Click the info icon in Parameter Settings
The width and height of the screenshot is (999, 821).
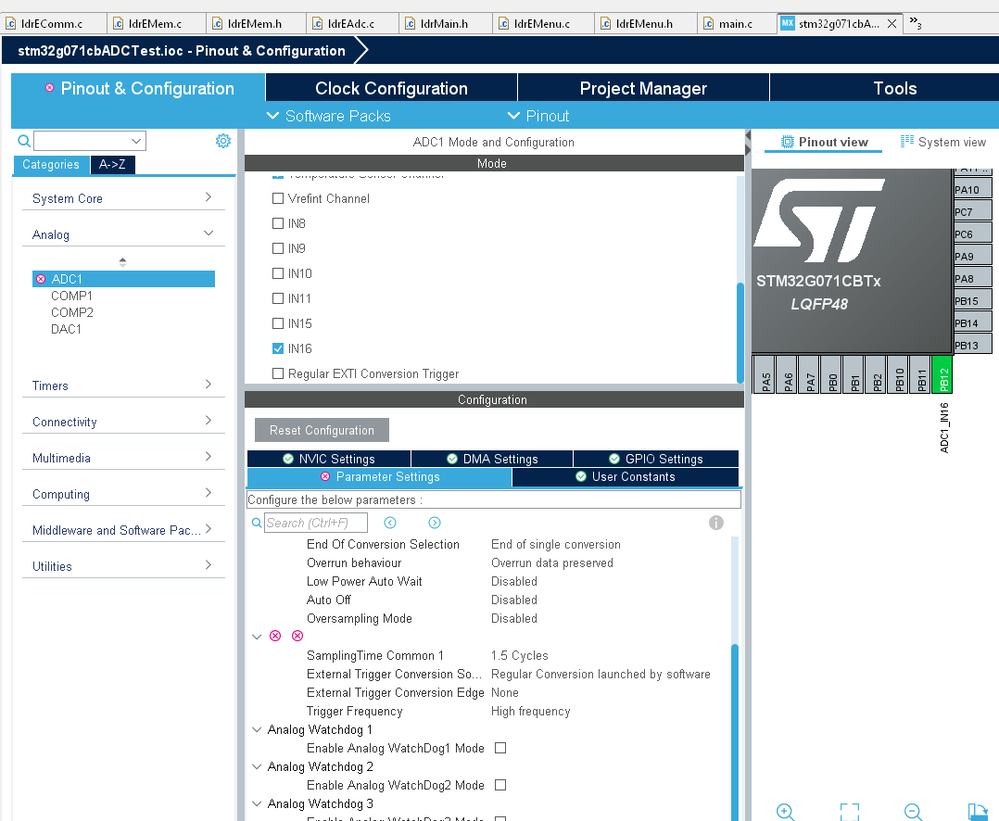click(716, 523)
